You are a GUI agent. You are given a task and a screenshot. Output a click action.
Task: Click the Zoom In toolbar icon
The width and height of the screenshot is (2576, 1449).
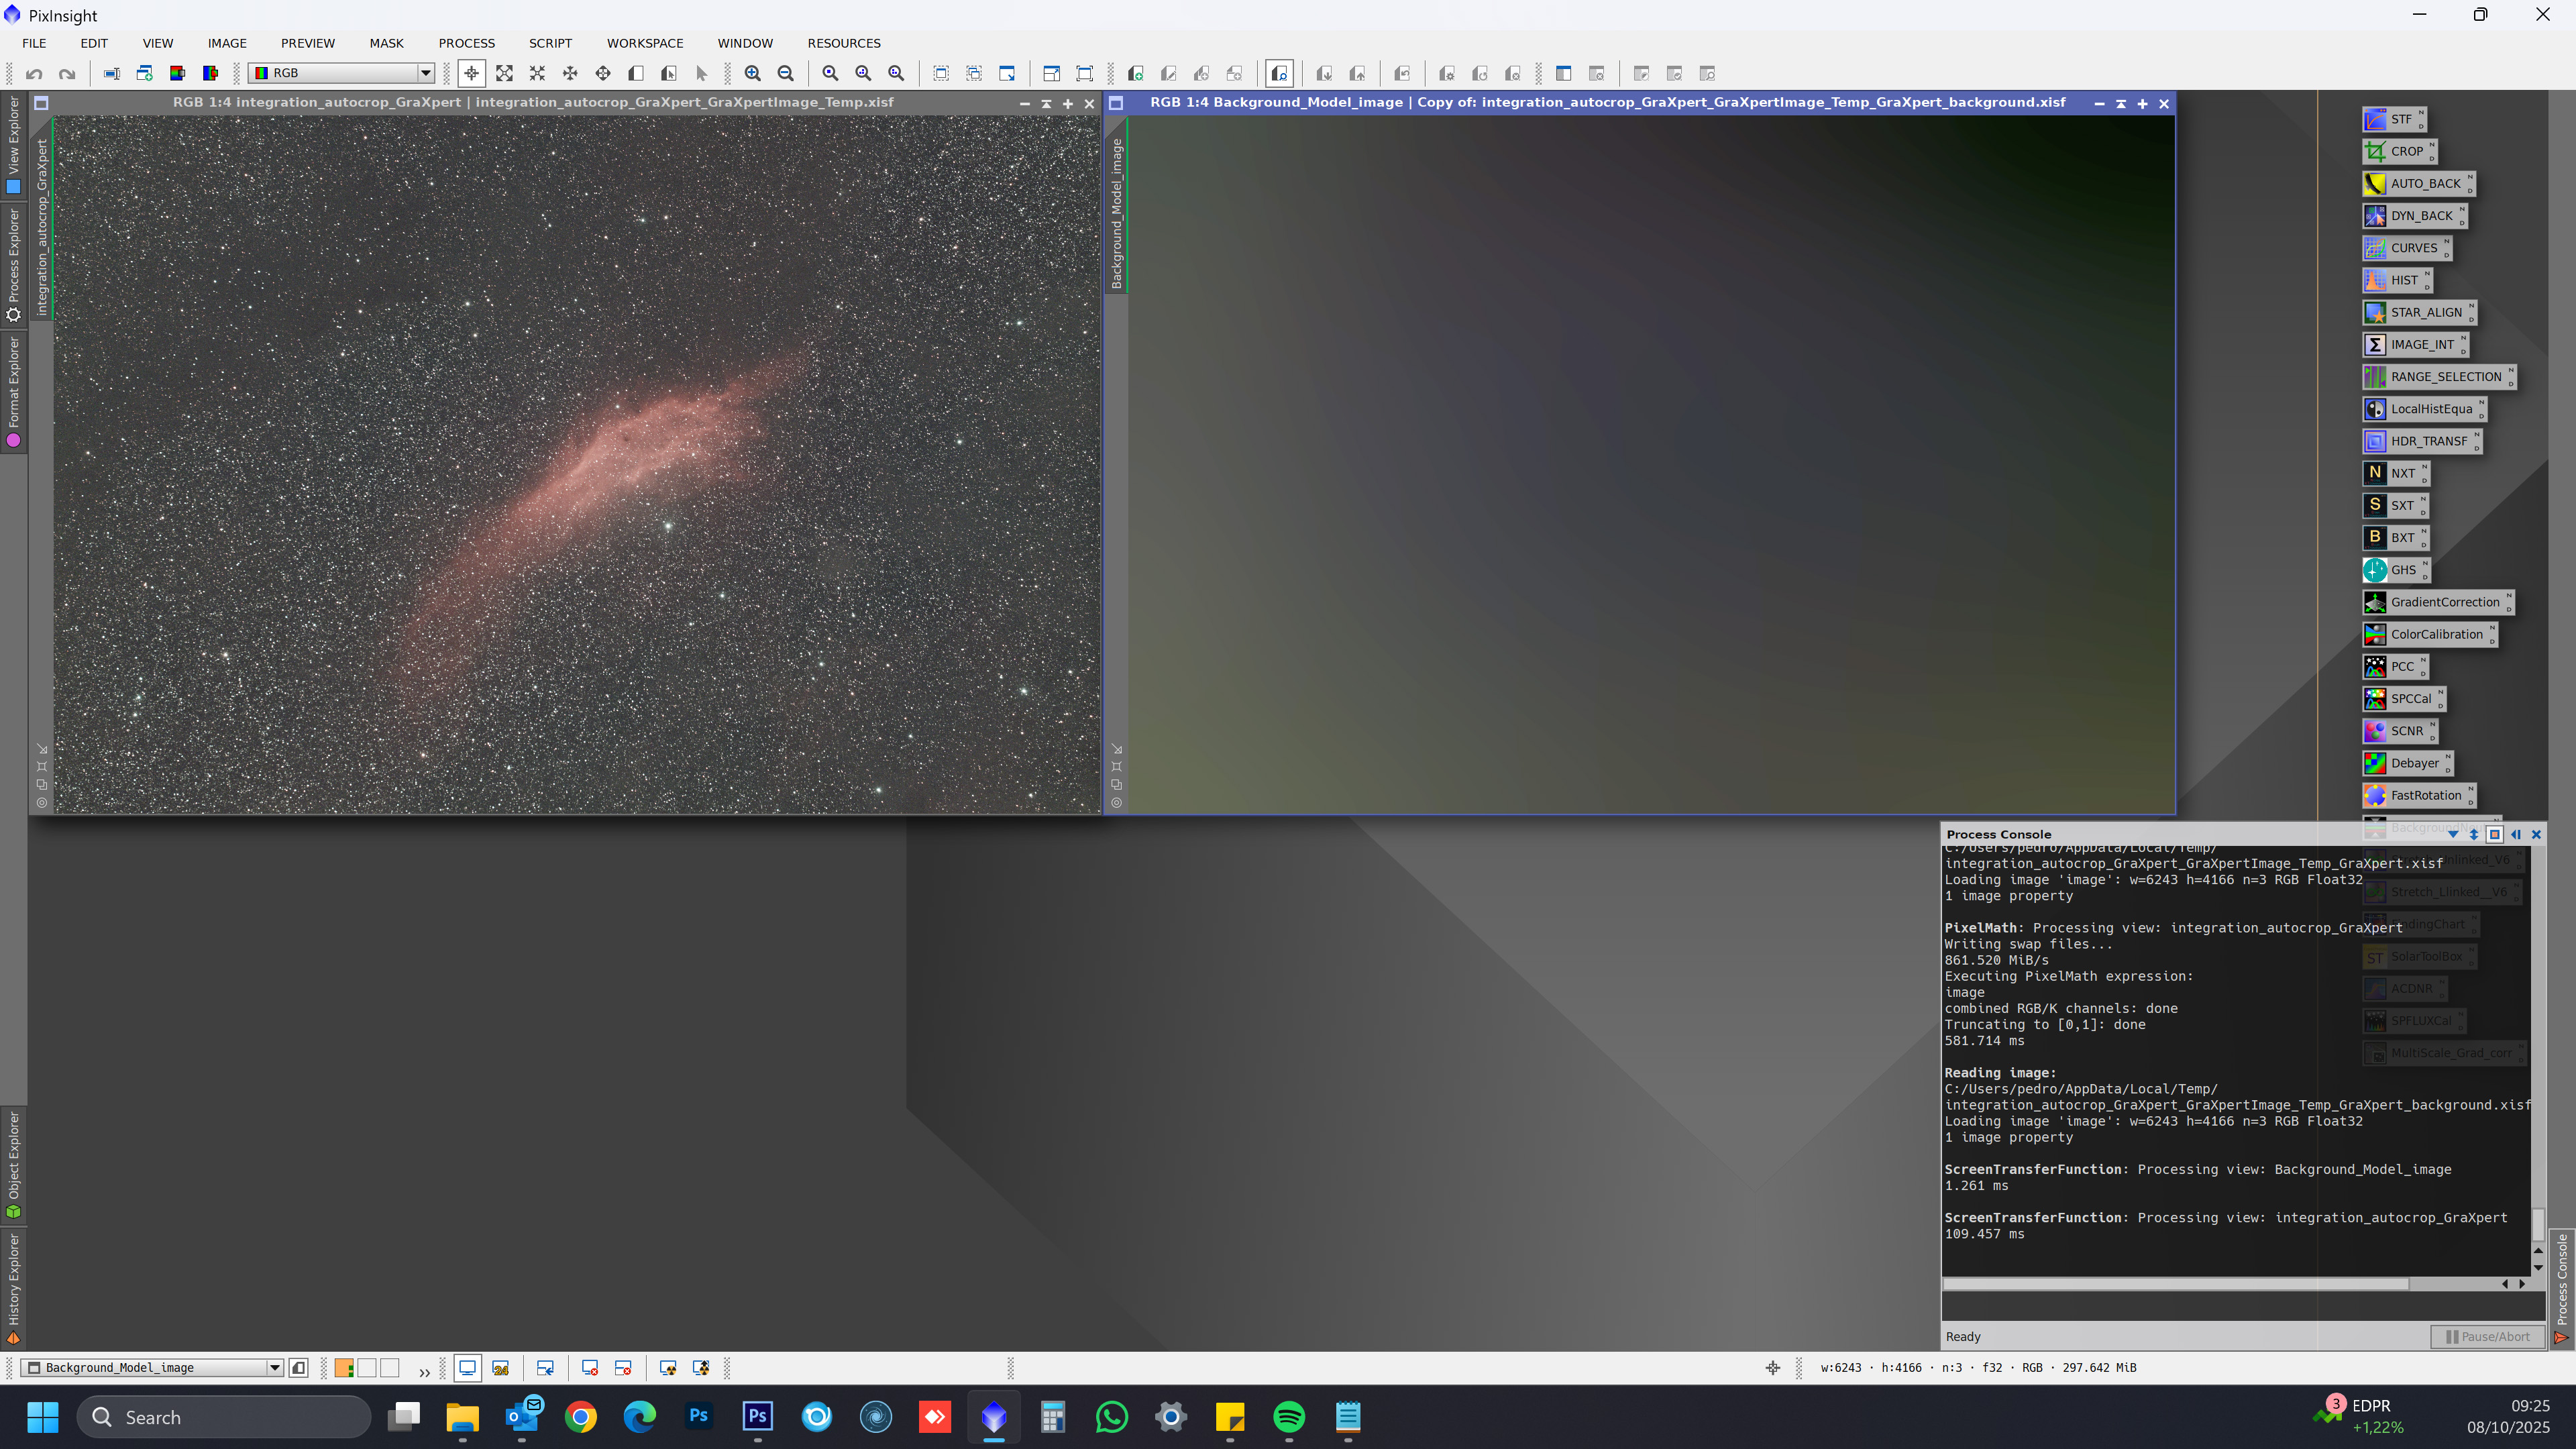tap(753, 73)
